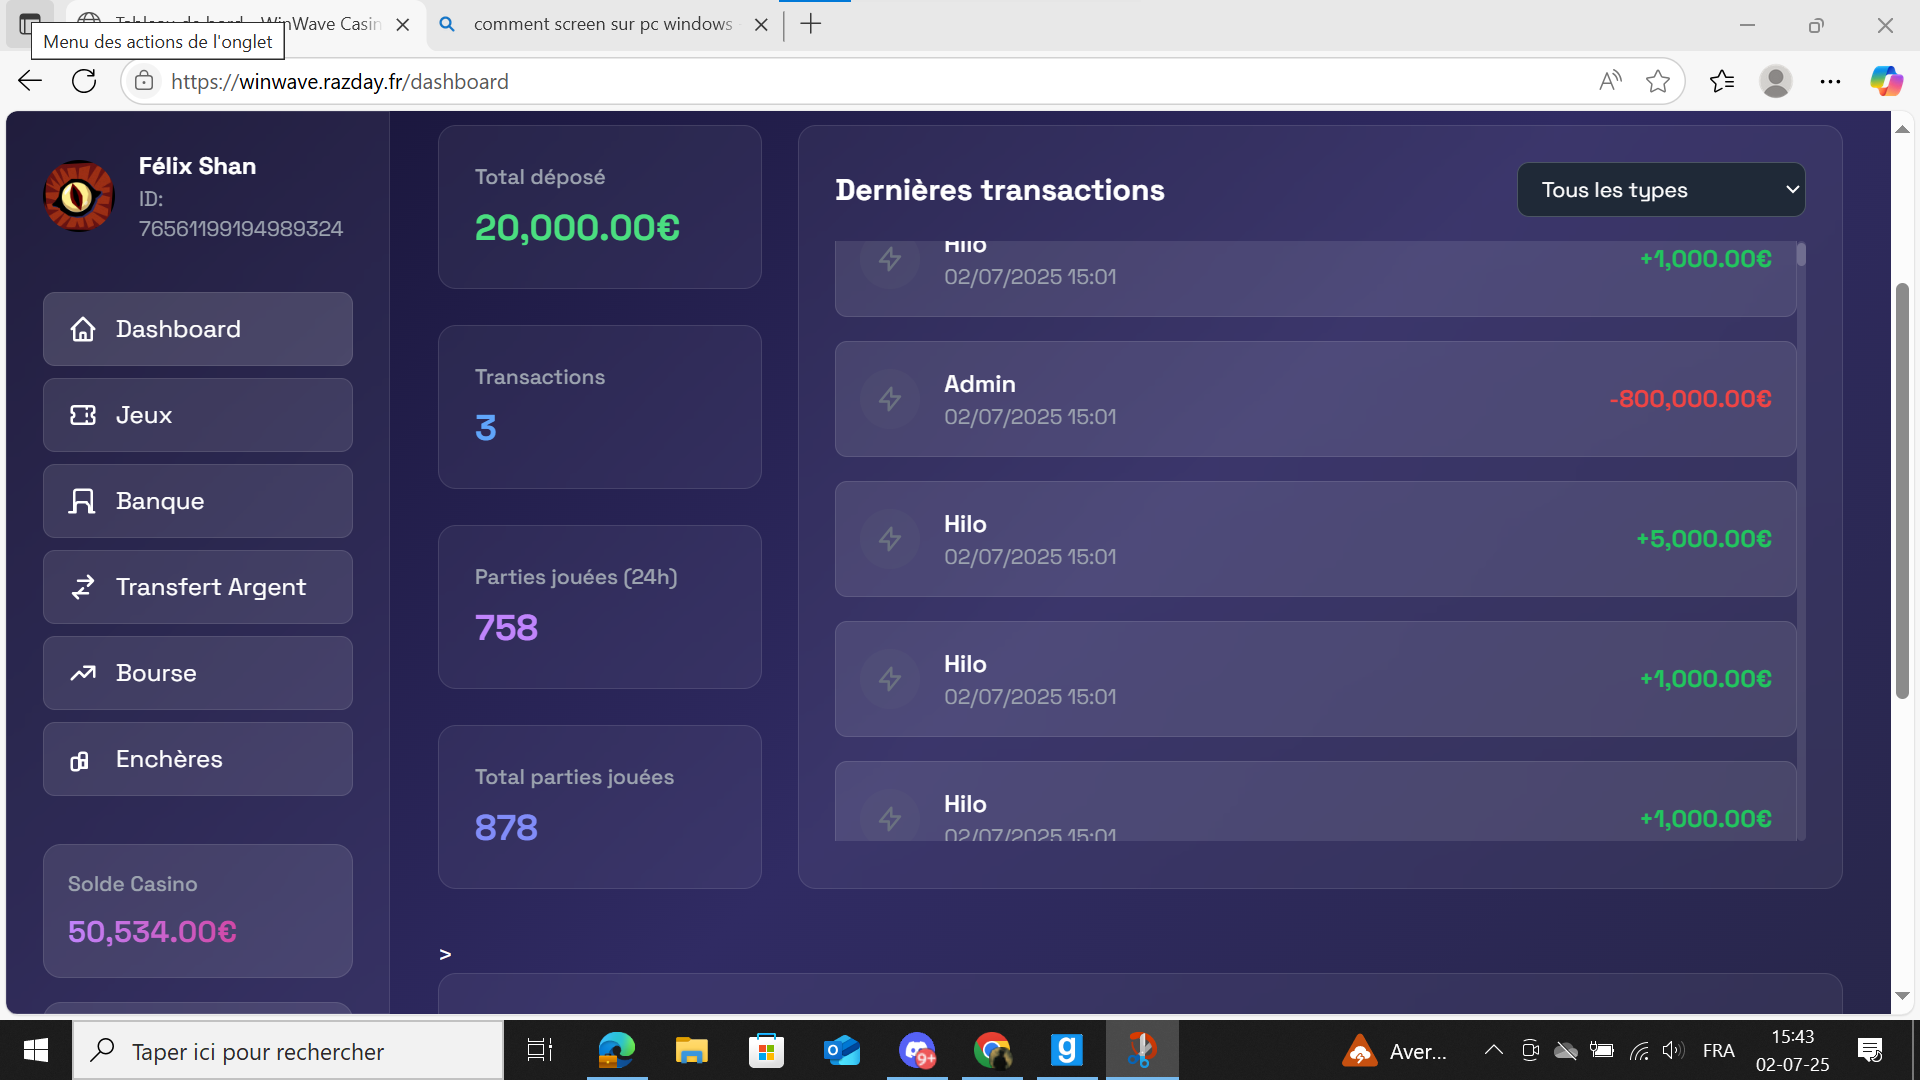Select the Hilo +5,000.00€ transaction row
1920x1080 pixels.
pyautogui.click(x=1315, y=539)
